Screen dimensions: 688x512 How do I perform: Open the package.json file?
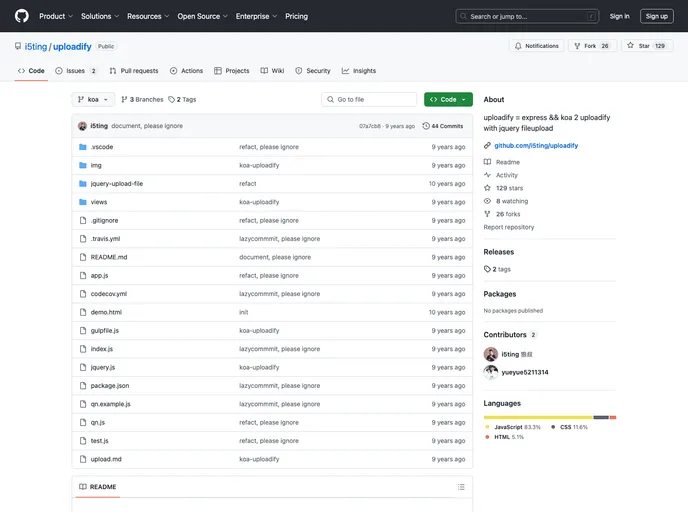coord(110,386)
